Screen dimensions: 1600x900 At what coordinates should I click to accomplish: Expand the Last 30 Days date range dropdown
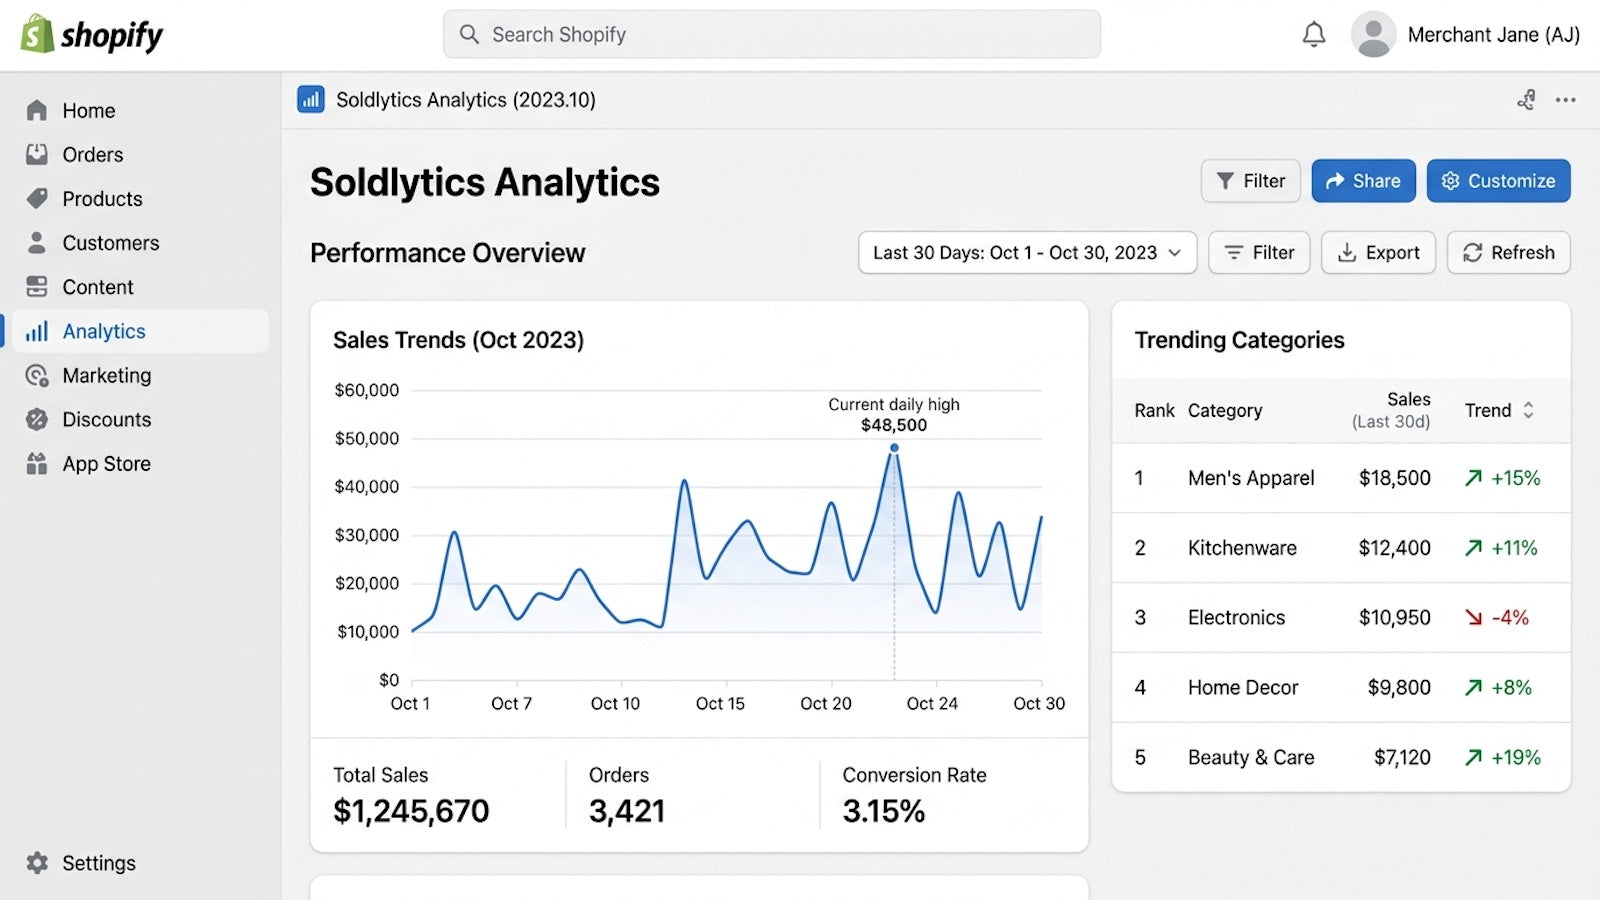(x=1027, y=253)
